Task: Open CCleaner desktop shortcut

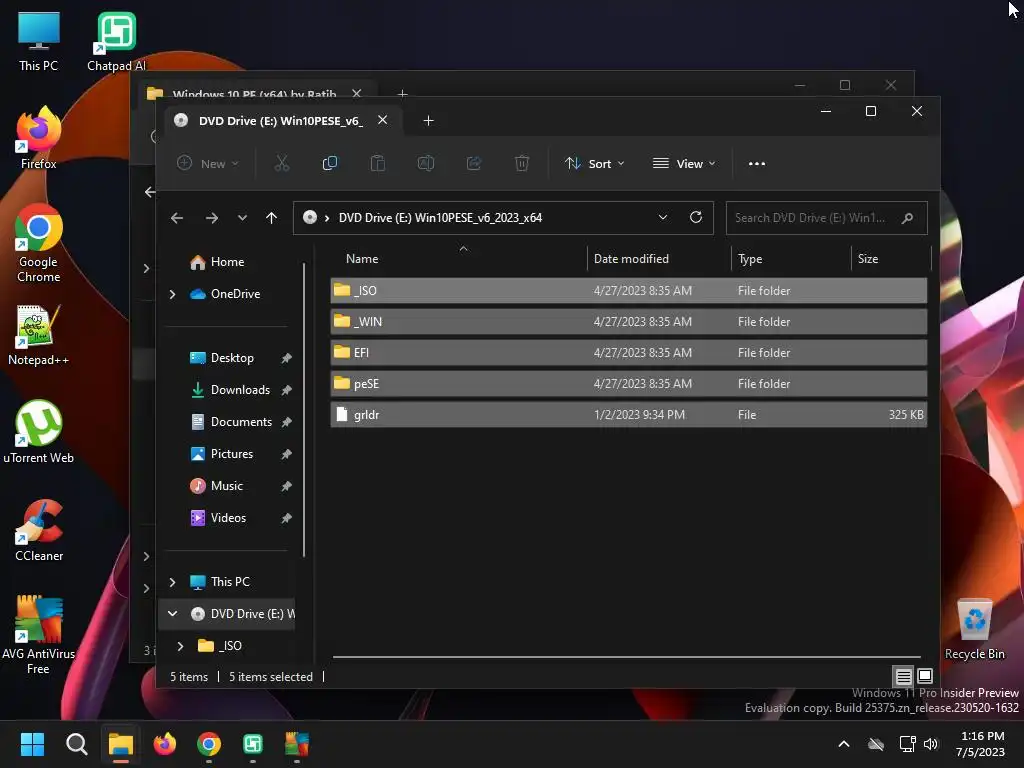Action: point(39,530)
